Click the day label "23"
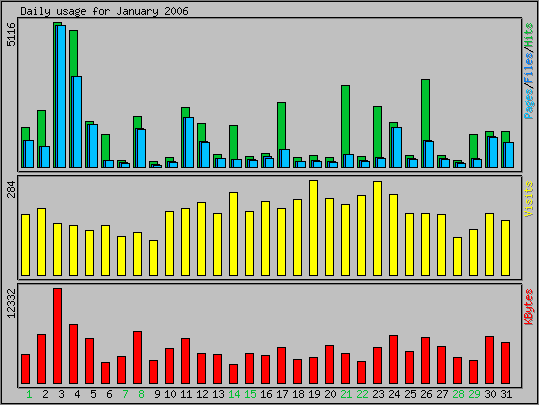This screenshot has height=405, width=539. (x=378, y=394)
